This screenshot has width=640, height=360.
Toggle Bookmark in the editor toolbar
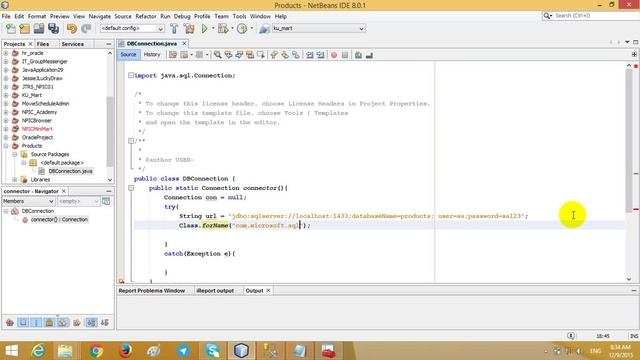(296, 55)
